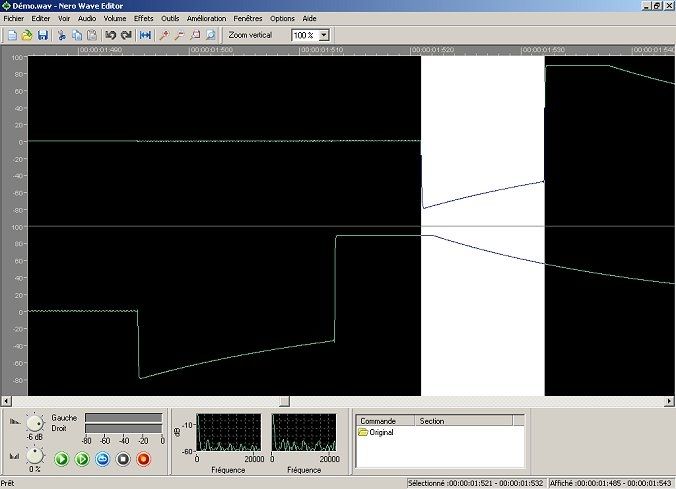Open the Aide menu
676x489 pixels.
coord(309,19)
